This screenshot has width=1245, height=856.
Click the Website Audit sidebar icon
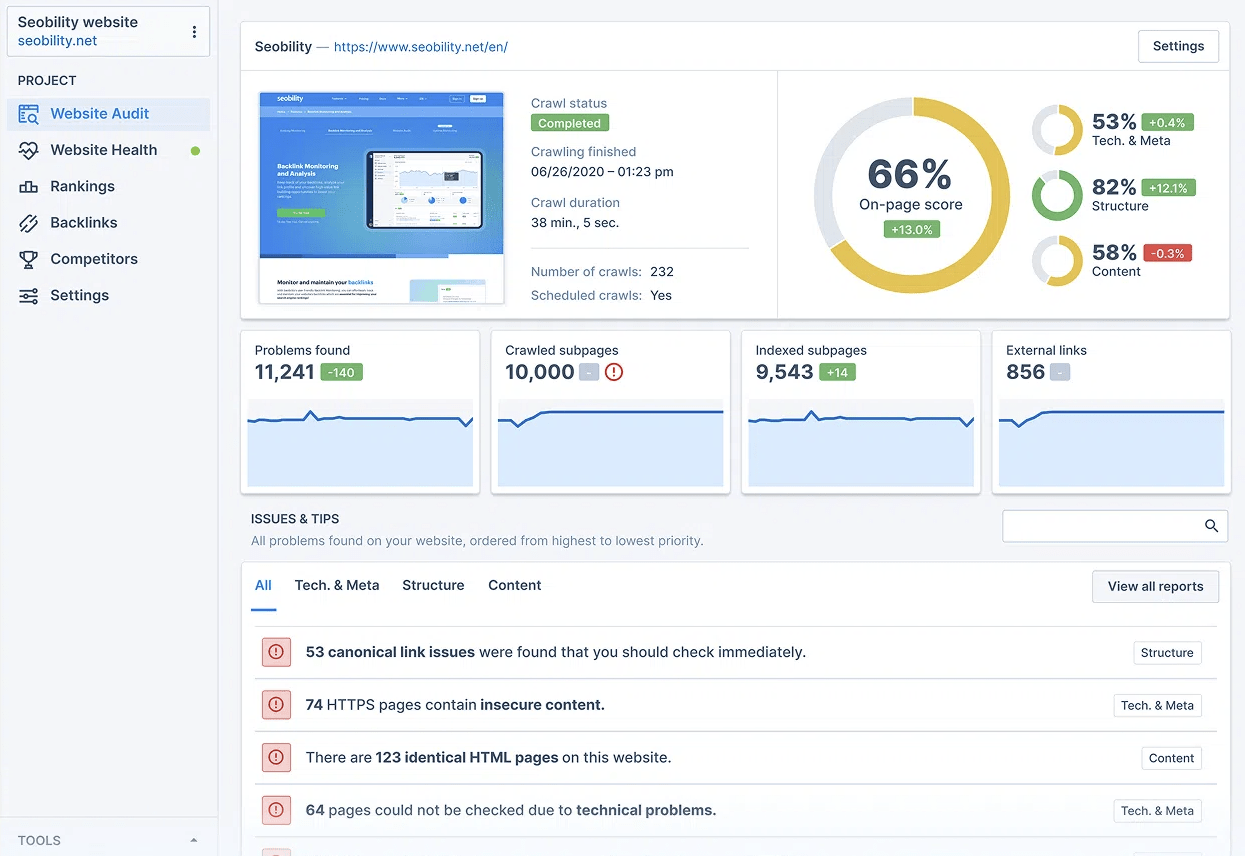[29, 114]
